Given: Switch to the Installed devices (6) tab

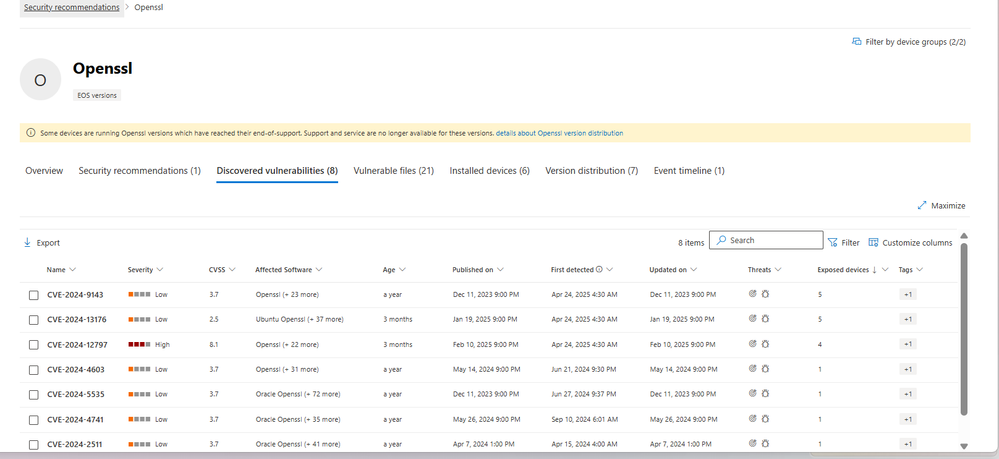Looking at the screenshot, I should [x=489, y=171].
